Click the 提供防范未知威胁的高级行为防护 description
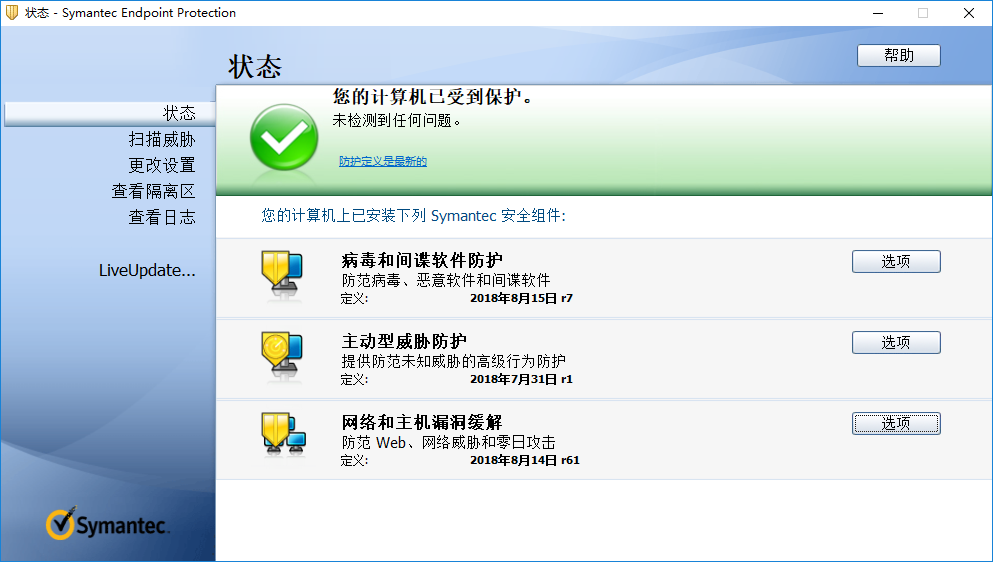 pyautogui.click(x=453, y=361)
